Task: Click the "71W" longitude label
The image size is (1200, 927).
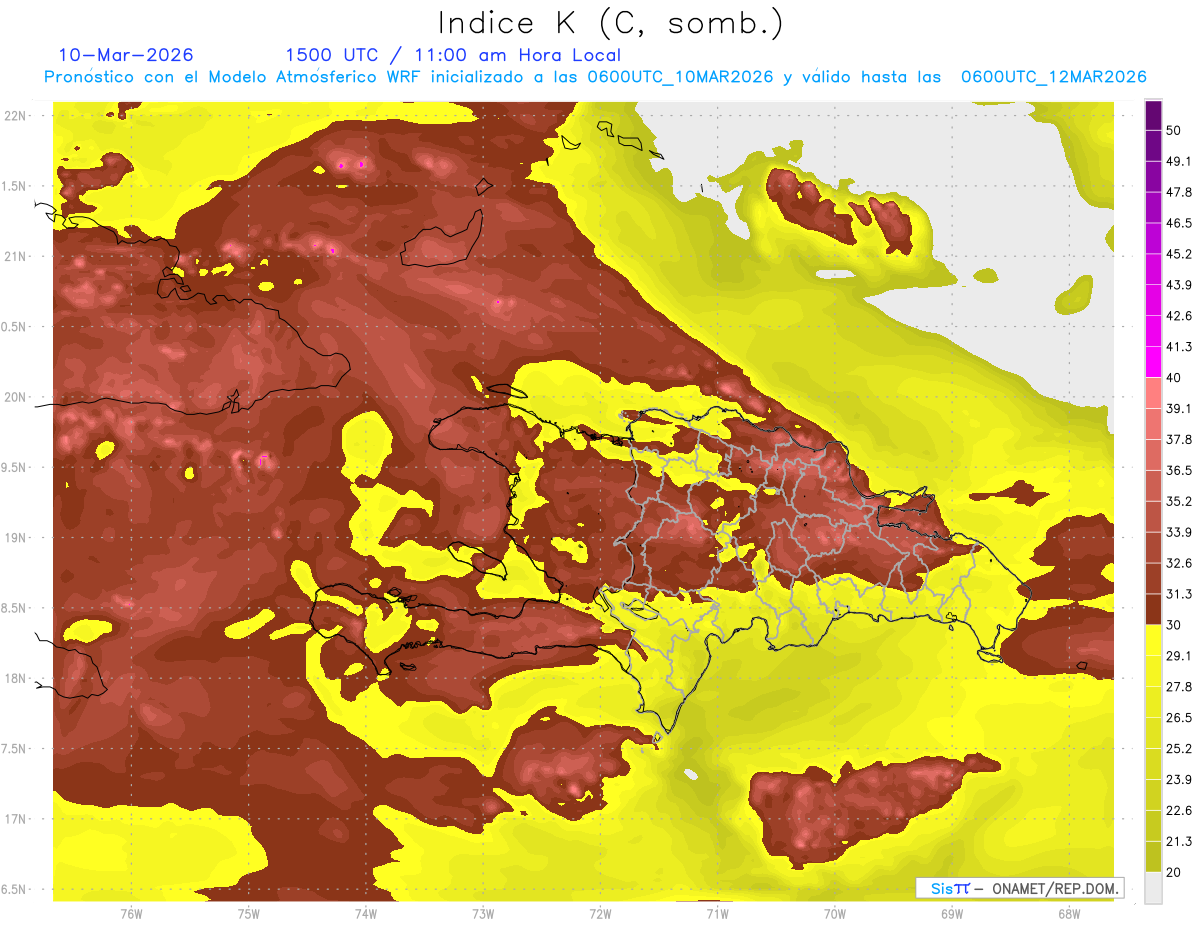Action: [717, 914]
